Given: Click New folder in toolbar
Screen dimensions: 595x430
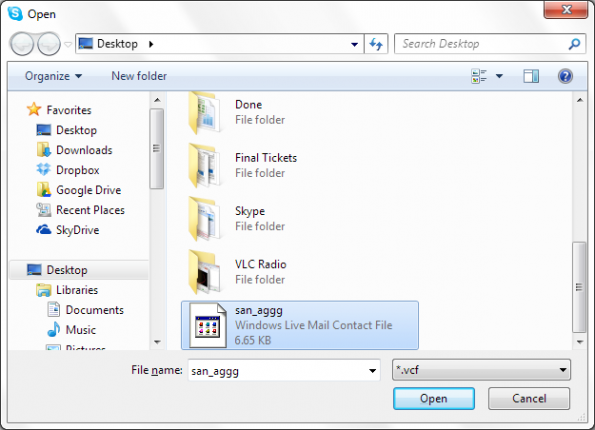Looking at the screenshot, I should (139, 76).
